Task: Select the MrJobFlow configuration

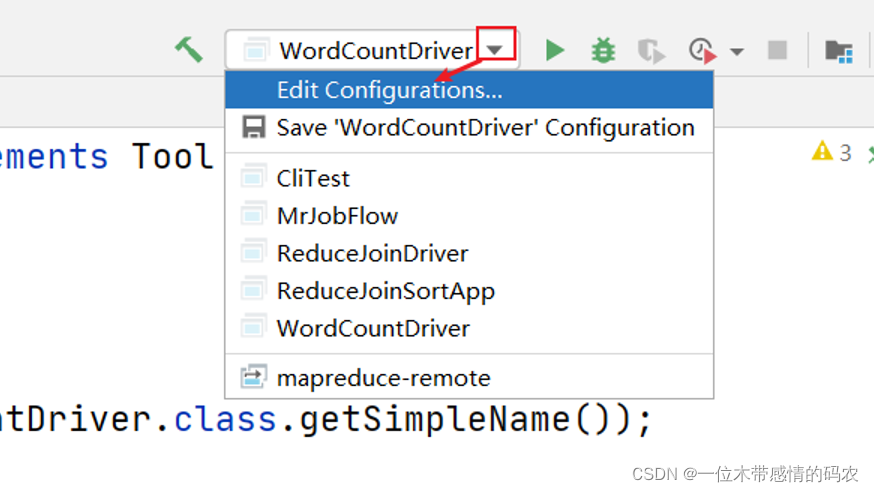Action: pos(337,215)
